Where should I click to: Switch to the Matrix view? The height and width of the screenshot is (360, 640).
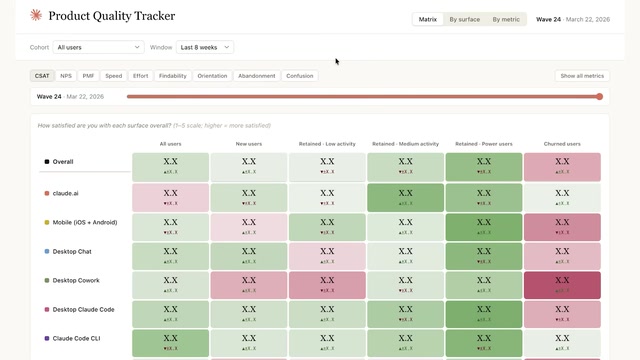pyautogui.click(x=428, y=19)
